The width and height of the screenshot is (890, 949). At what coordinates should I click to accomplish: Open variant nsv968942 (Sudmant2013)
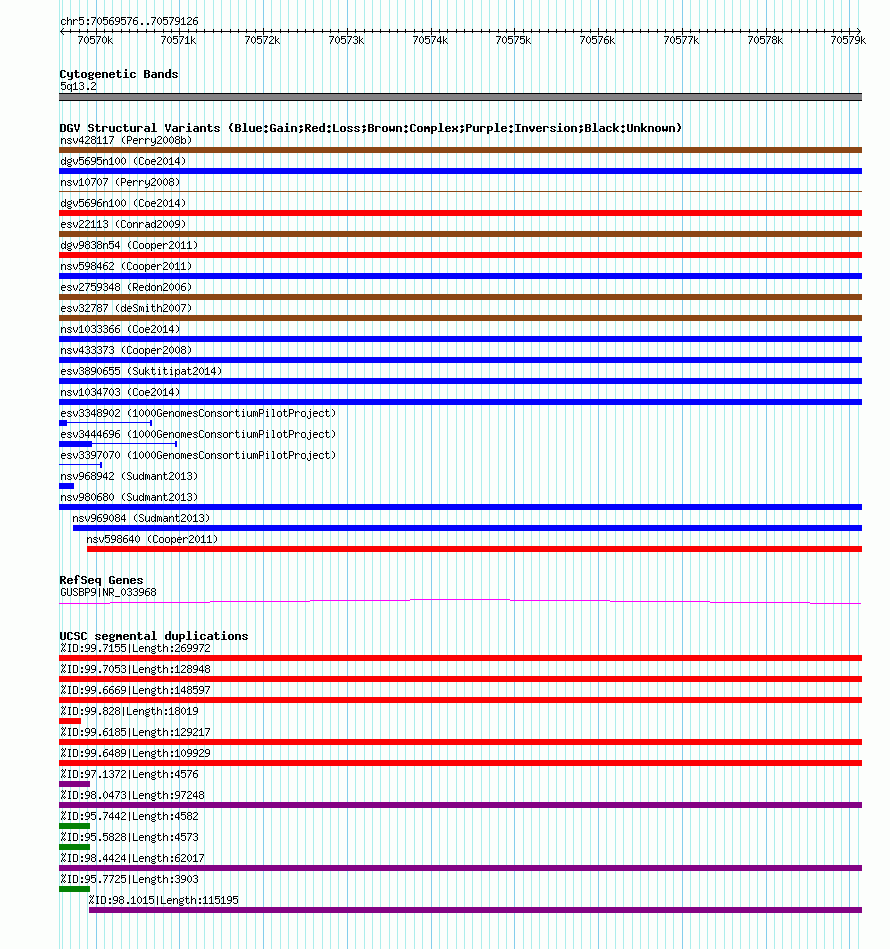129,476
